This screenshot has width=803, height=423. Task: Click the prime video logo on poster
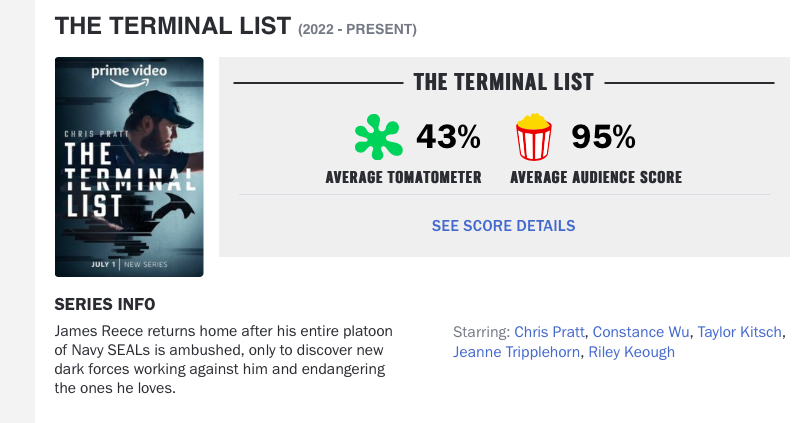(x=129, y=75)
